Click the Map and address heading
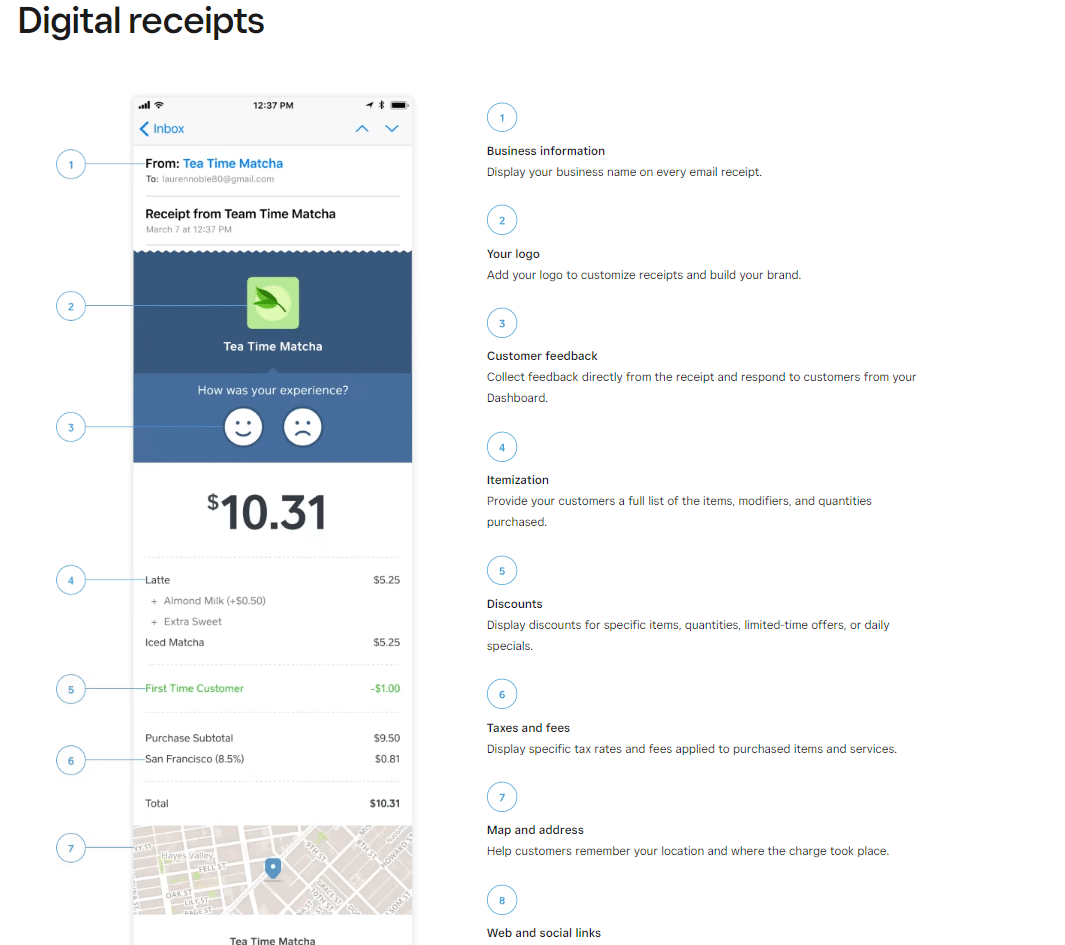 (x=535, y=830)
